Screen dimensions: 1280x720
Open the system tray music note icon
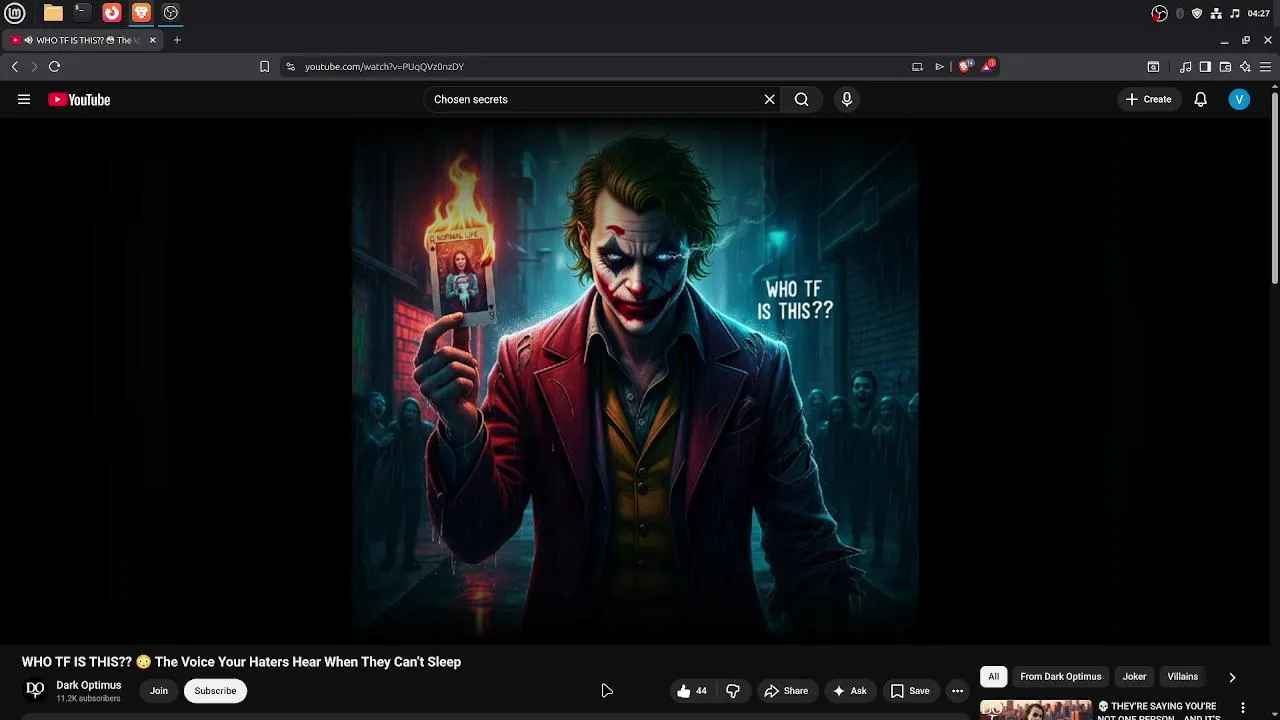[x=1234, y=13]
